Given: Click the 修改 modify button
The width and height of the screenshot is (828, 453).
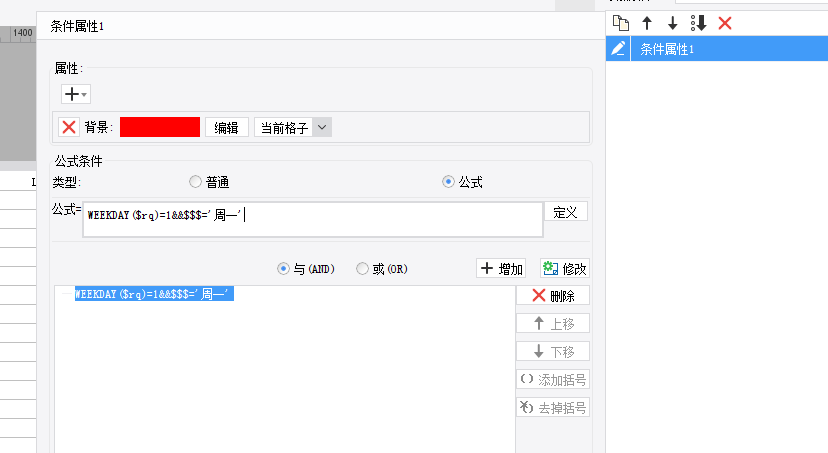Looking at the screenshot, I should (565, 268).
